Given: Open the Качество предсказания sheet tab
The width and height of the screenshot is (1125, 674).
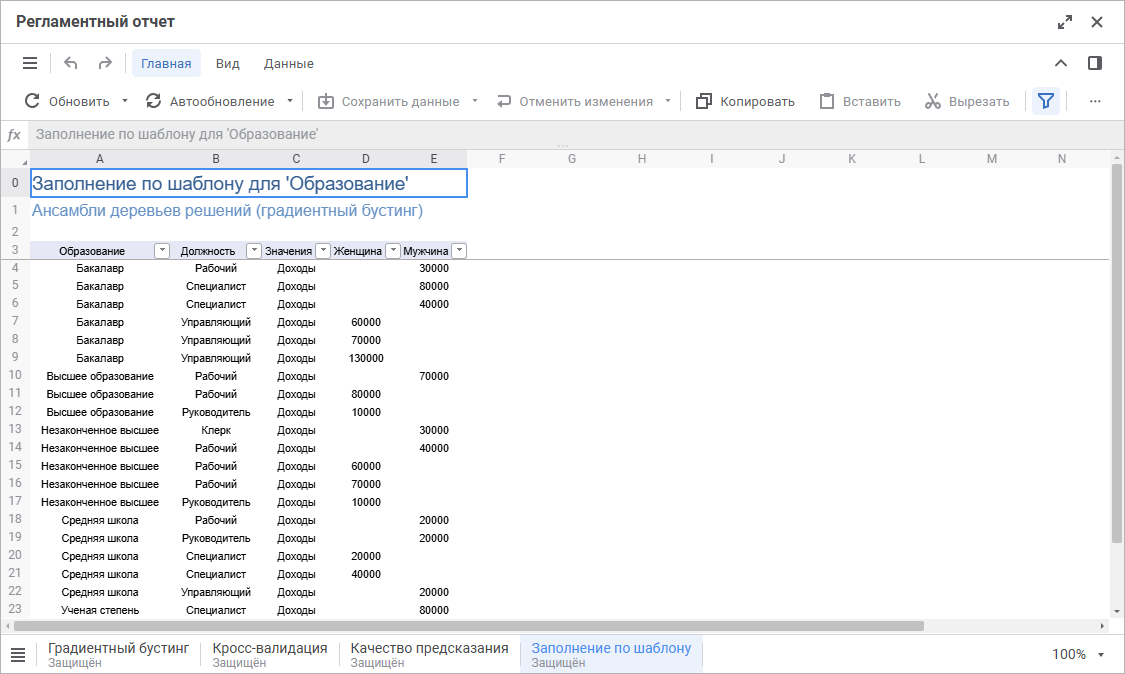Looking at the screenshot, I should click(x=429, y=654).
